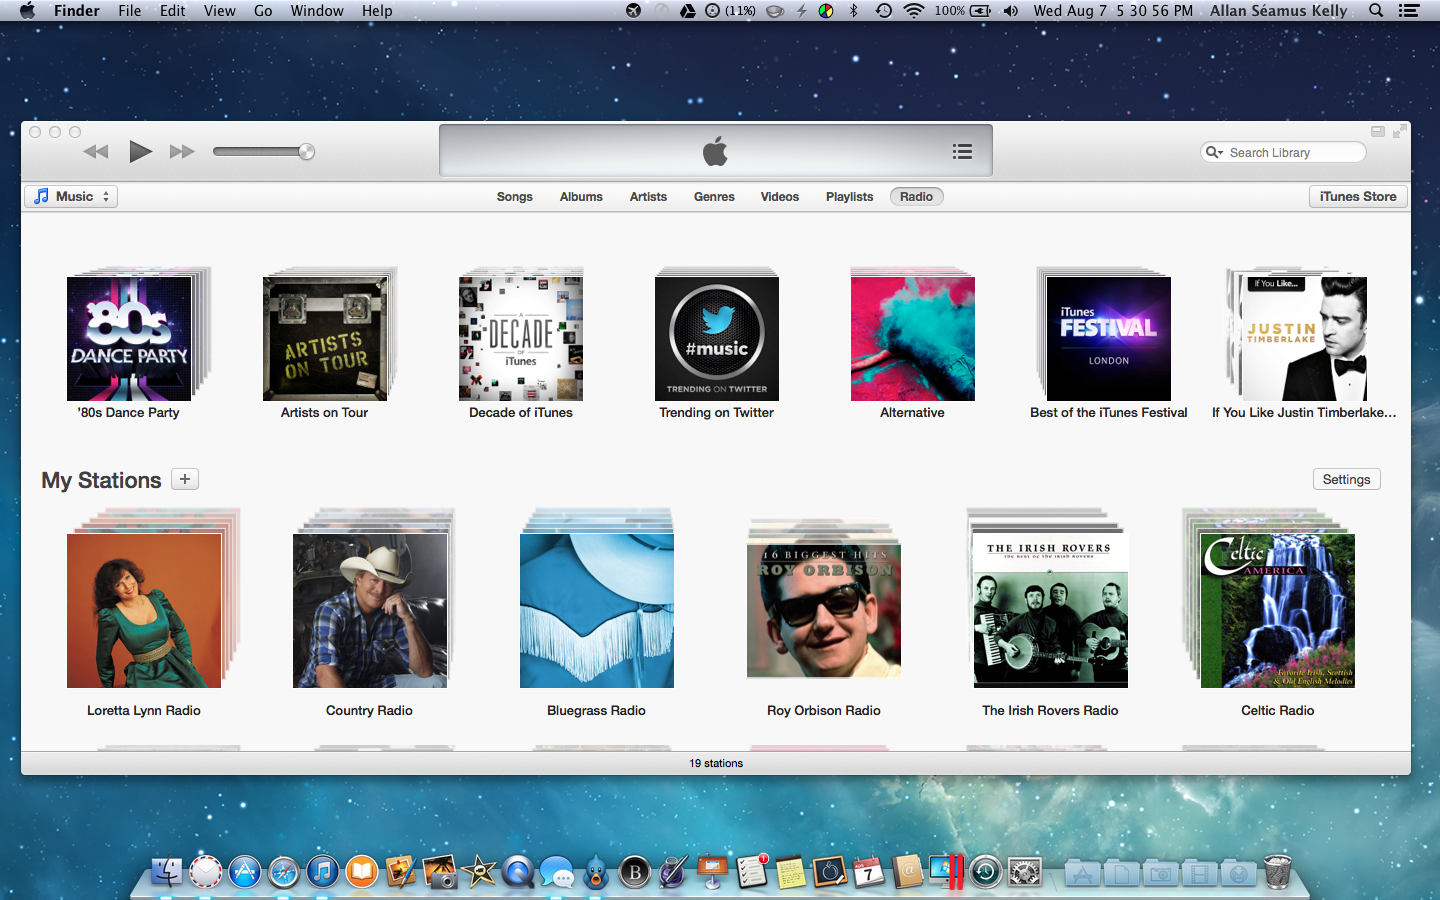Click the iTunes icon in the Dock
The height and width of the screenshot is (900, 1440).
[x=323, y=872]
